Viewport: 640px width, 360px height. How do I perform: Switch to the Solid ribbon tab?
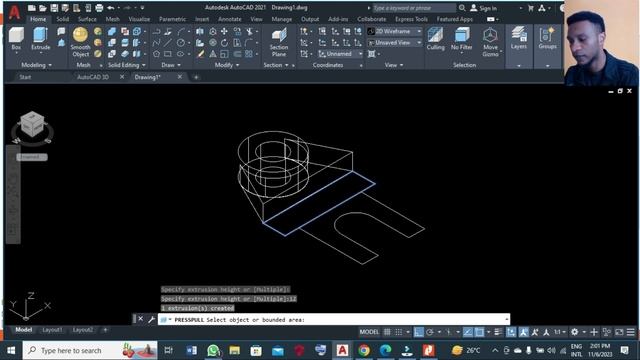click(x=62, y=19)
